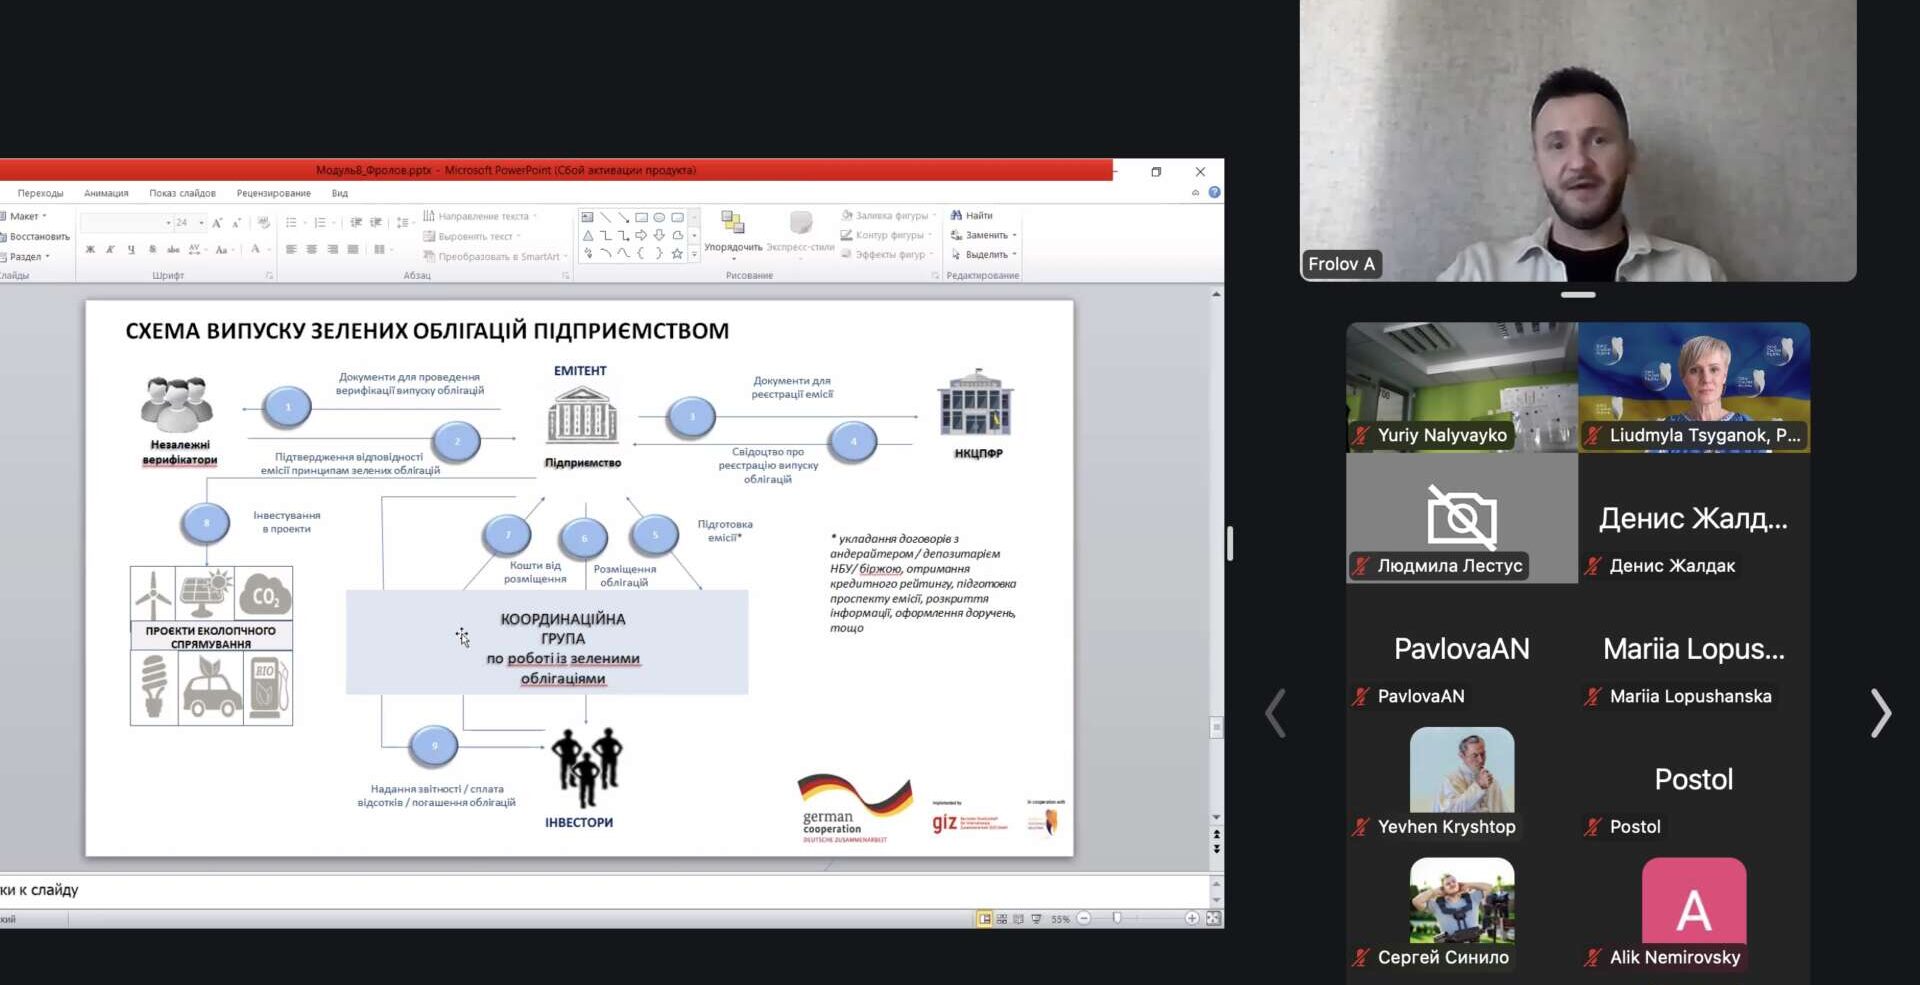Select the five-point star shape in the shapes gallery

[677, 254]
